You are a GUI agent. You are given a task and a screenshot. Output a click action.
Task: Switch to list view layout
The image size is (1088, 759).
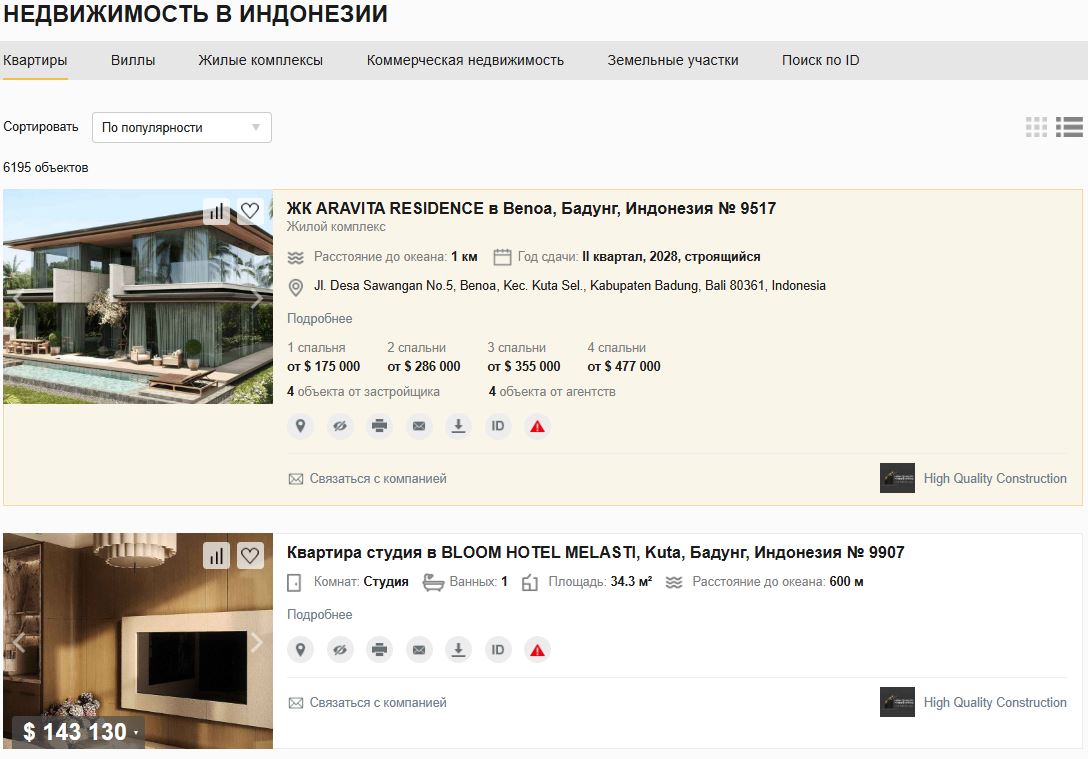(x=1069, y=127)
